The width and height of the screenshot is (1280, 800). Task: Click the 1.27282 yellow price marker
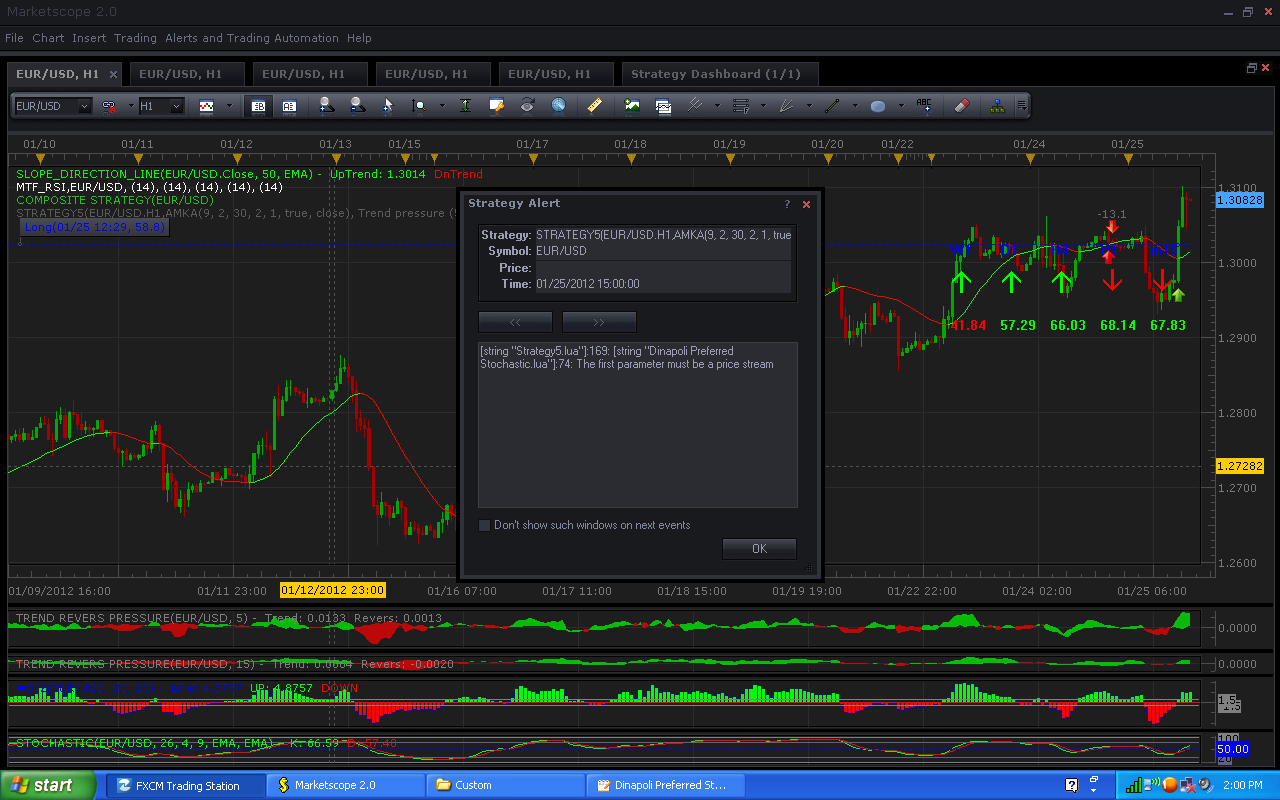pyautogui.click(x=1240, y=466)
